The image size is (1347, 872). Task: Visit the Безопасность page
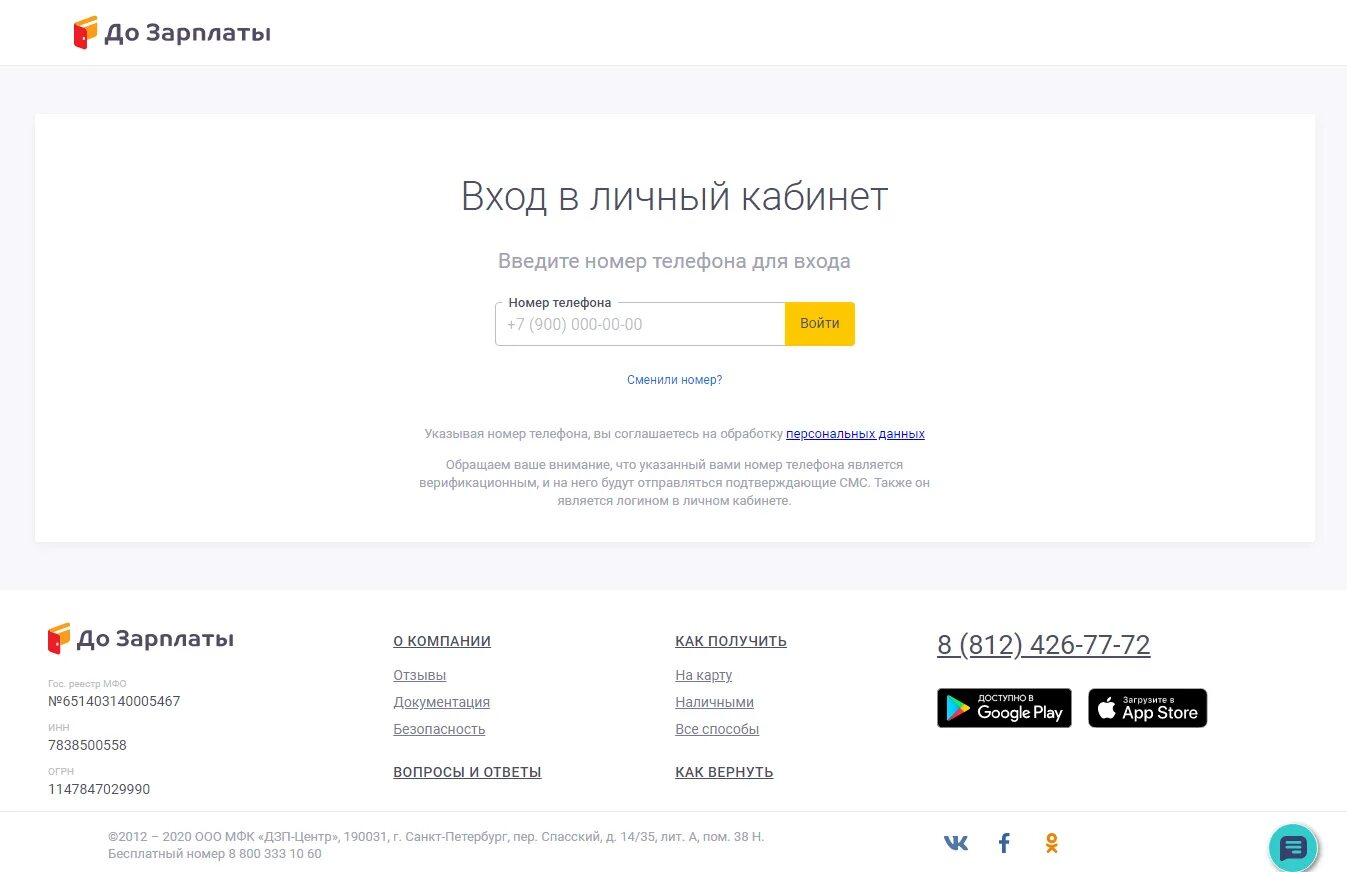coord(439,729)
